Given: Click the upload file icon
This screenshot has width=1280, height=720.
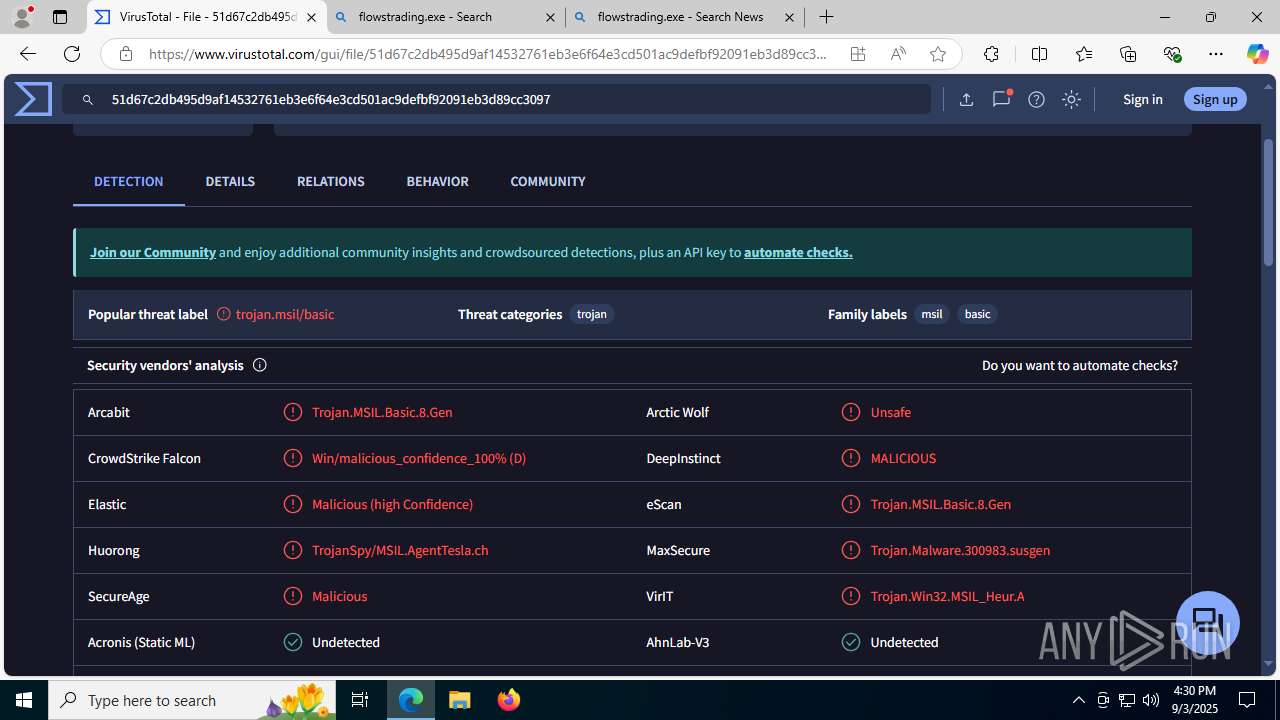Looking at the screenshot, I should tap(966, 99).
